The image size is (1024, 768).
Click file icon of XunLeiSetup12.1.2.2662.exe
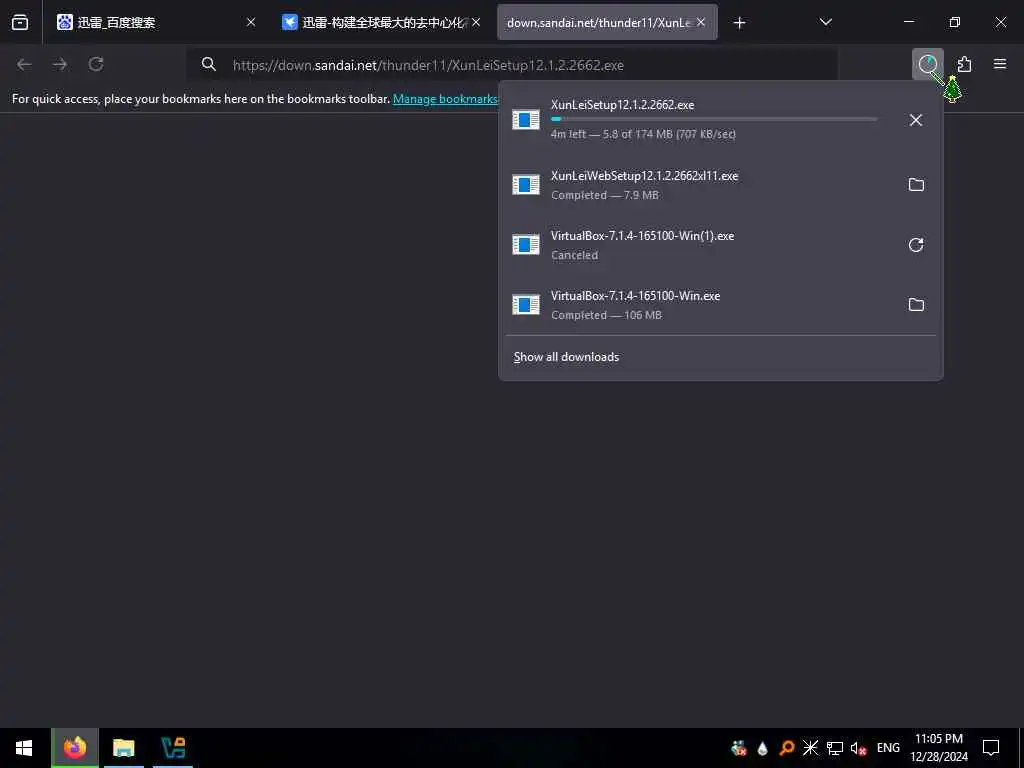526,120
